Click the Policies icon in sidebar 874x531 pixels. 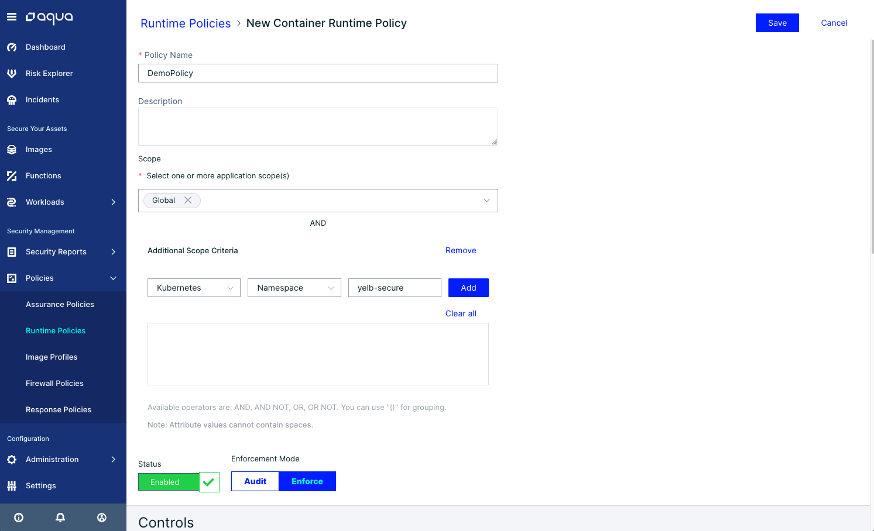[x=12, y=278]
